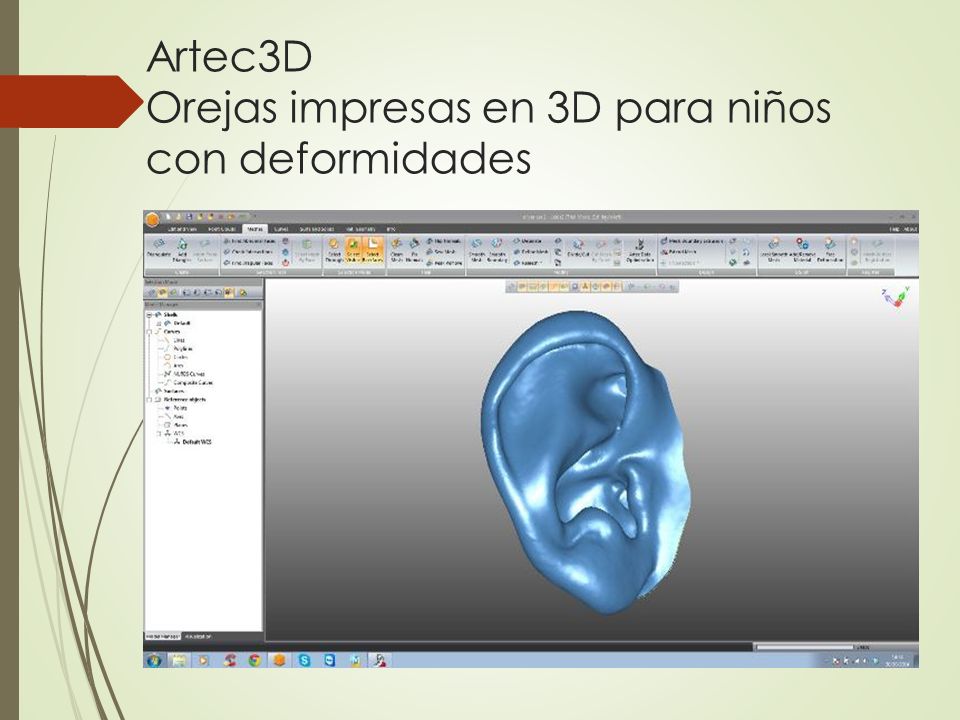Run Check Intersections on the mesh

coord(248,252)
